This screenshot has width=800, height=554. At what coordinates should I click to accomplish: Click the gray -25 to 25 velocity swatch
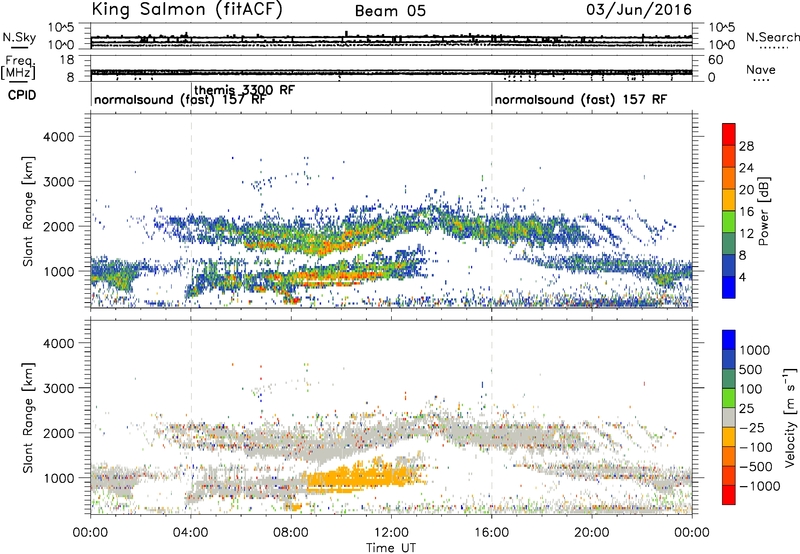[x=729, y=417]
